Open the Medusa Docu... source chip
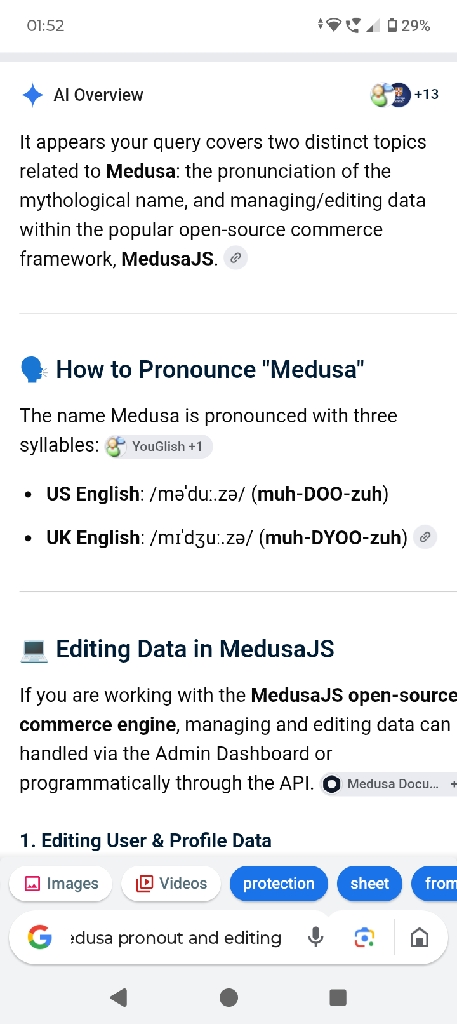457x1024 pixels. (x=389, y=784)
